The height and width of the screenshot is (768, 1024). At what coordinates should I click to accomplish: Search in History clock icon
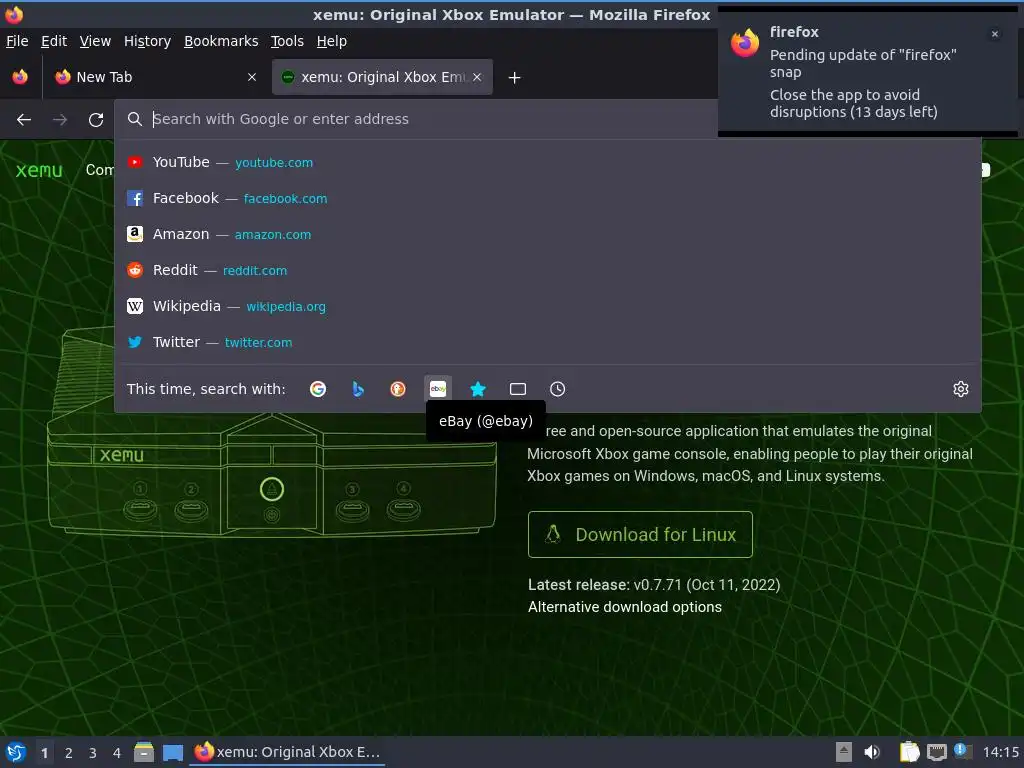point(558,389)
